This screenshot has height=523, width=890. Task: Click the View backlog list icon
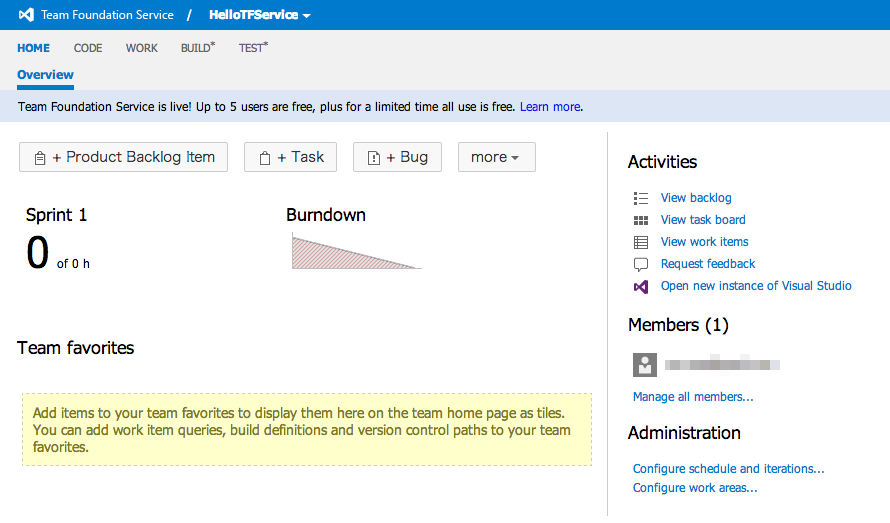(x=641, y=198)
